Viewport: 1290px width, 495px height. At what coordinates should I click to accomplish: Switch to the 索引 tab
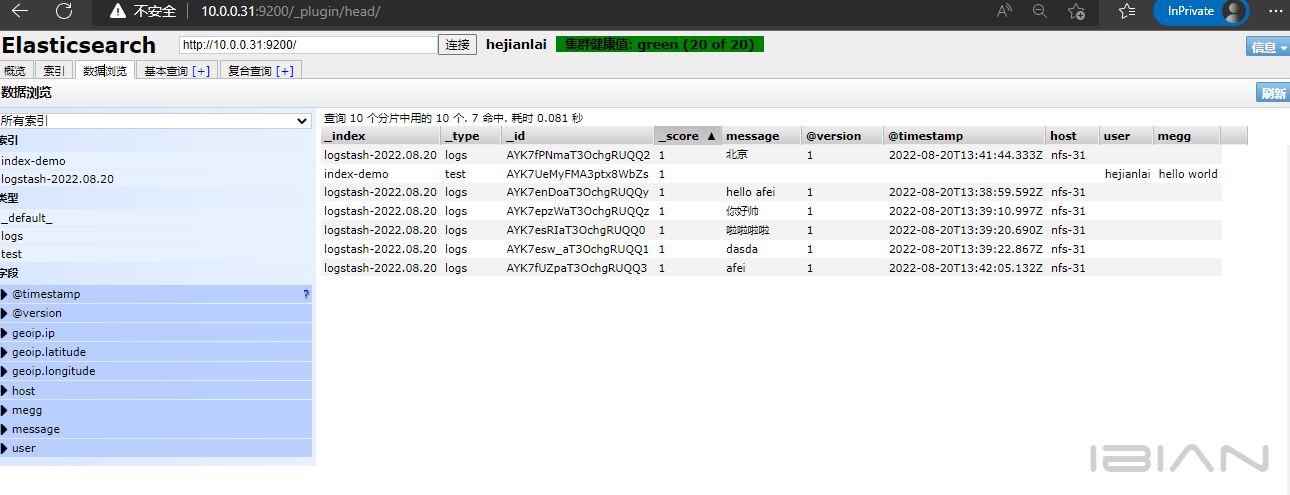click(x=54, y=71)
